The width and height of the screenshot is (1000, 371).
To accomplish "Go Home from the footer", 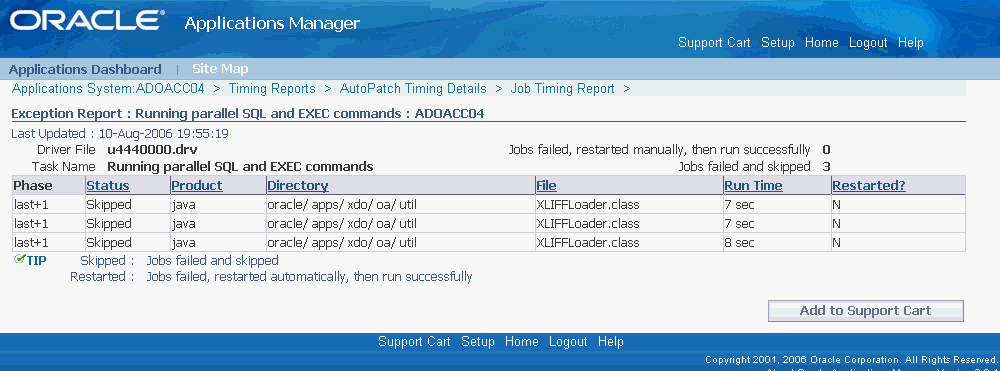I will pyautogui.click(x=522, y=342).
